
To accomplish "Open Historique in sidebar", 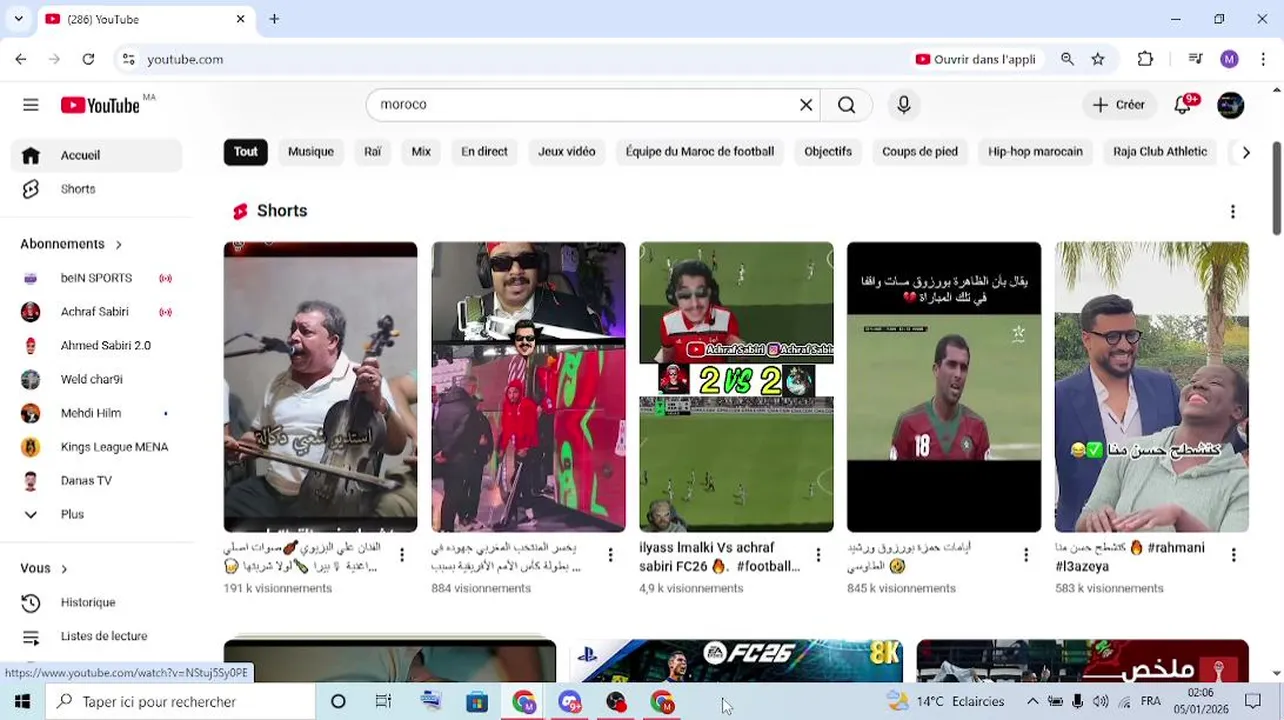I will (x=96, y=602).
